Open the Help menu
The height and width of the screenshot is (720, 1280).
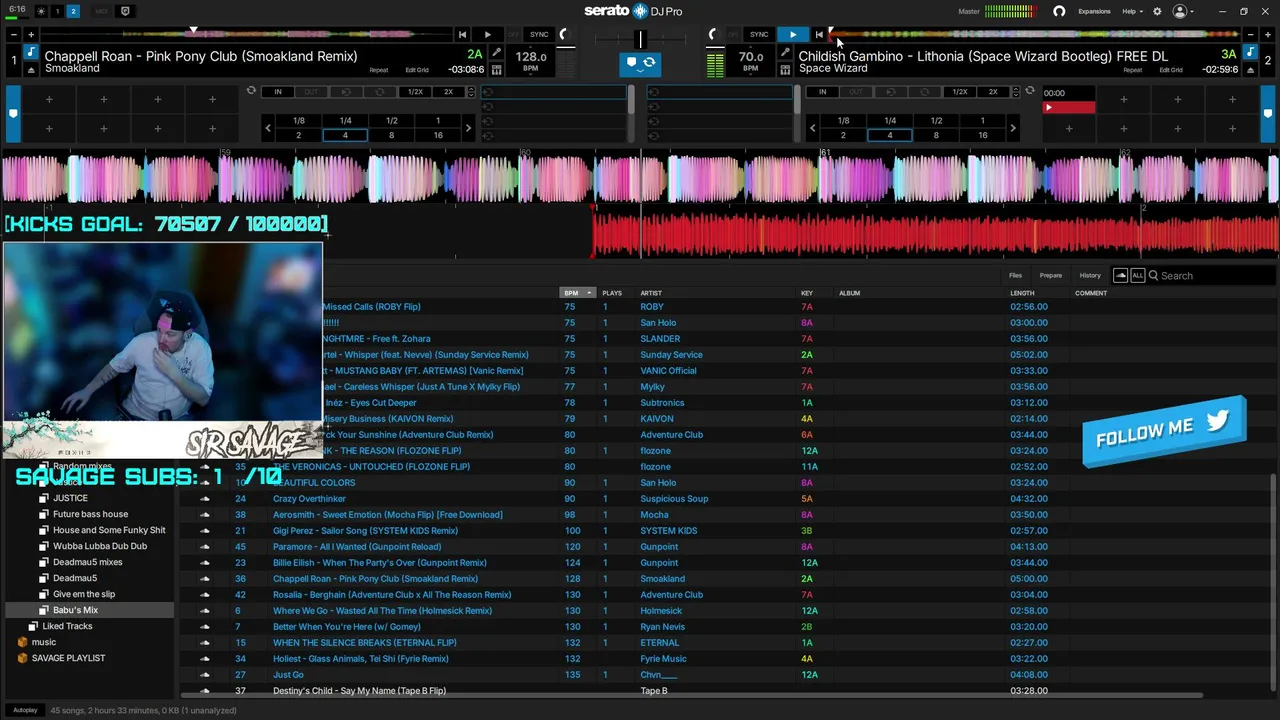[x=1132, y=11]
